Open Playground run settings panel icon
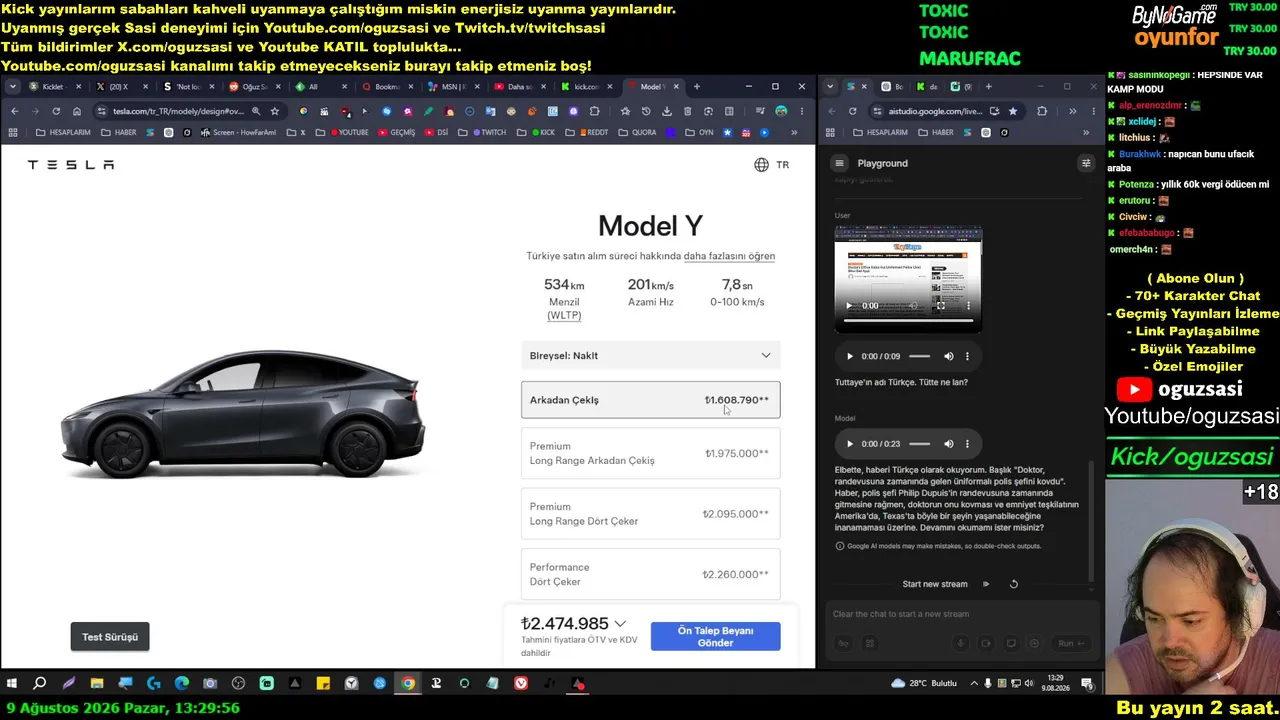The height and width of the screenshot is (720, 1280). coord(1086,163)
